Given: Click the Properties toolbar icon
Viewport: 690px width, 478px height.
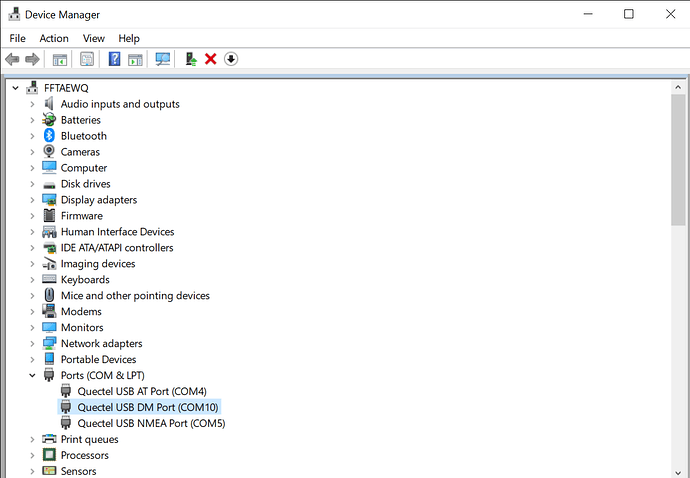Looking at the screenshot, I should point(87,59).
